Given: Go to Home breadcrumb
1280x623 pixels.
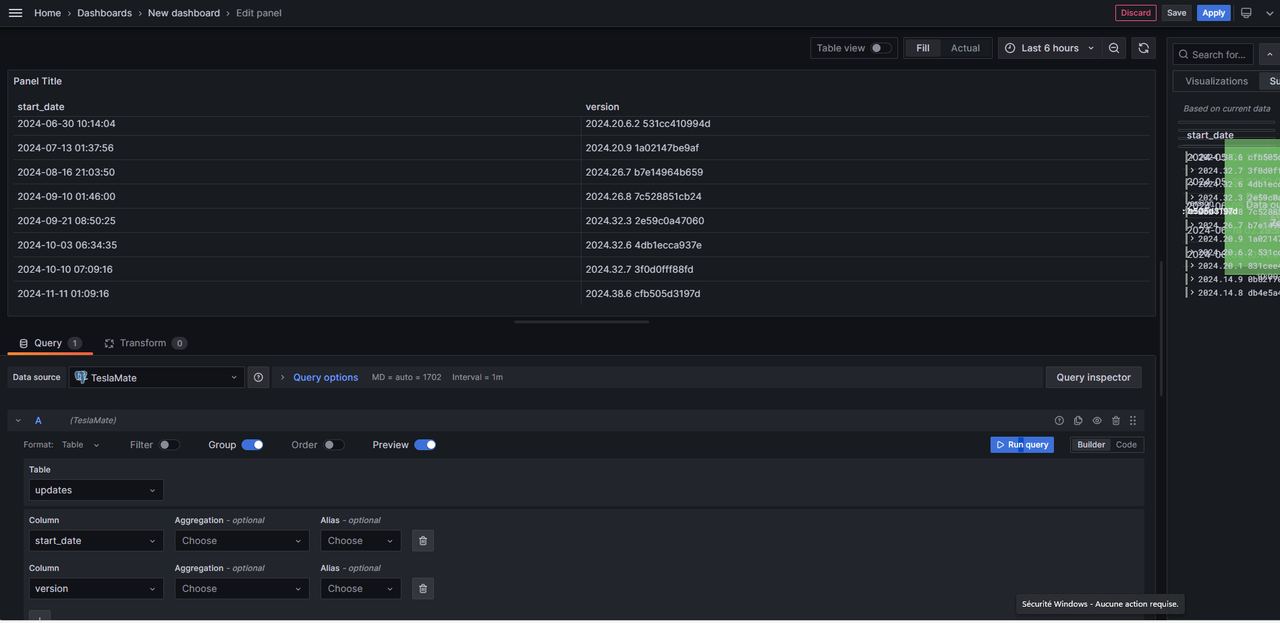Looking at the screenshot, I should coord(47,13).
